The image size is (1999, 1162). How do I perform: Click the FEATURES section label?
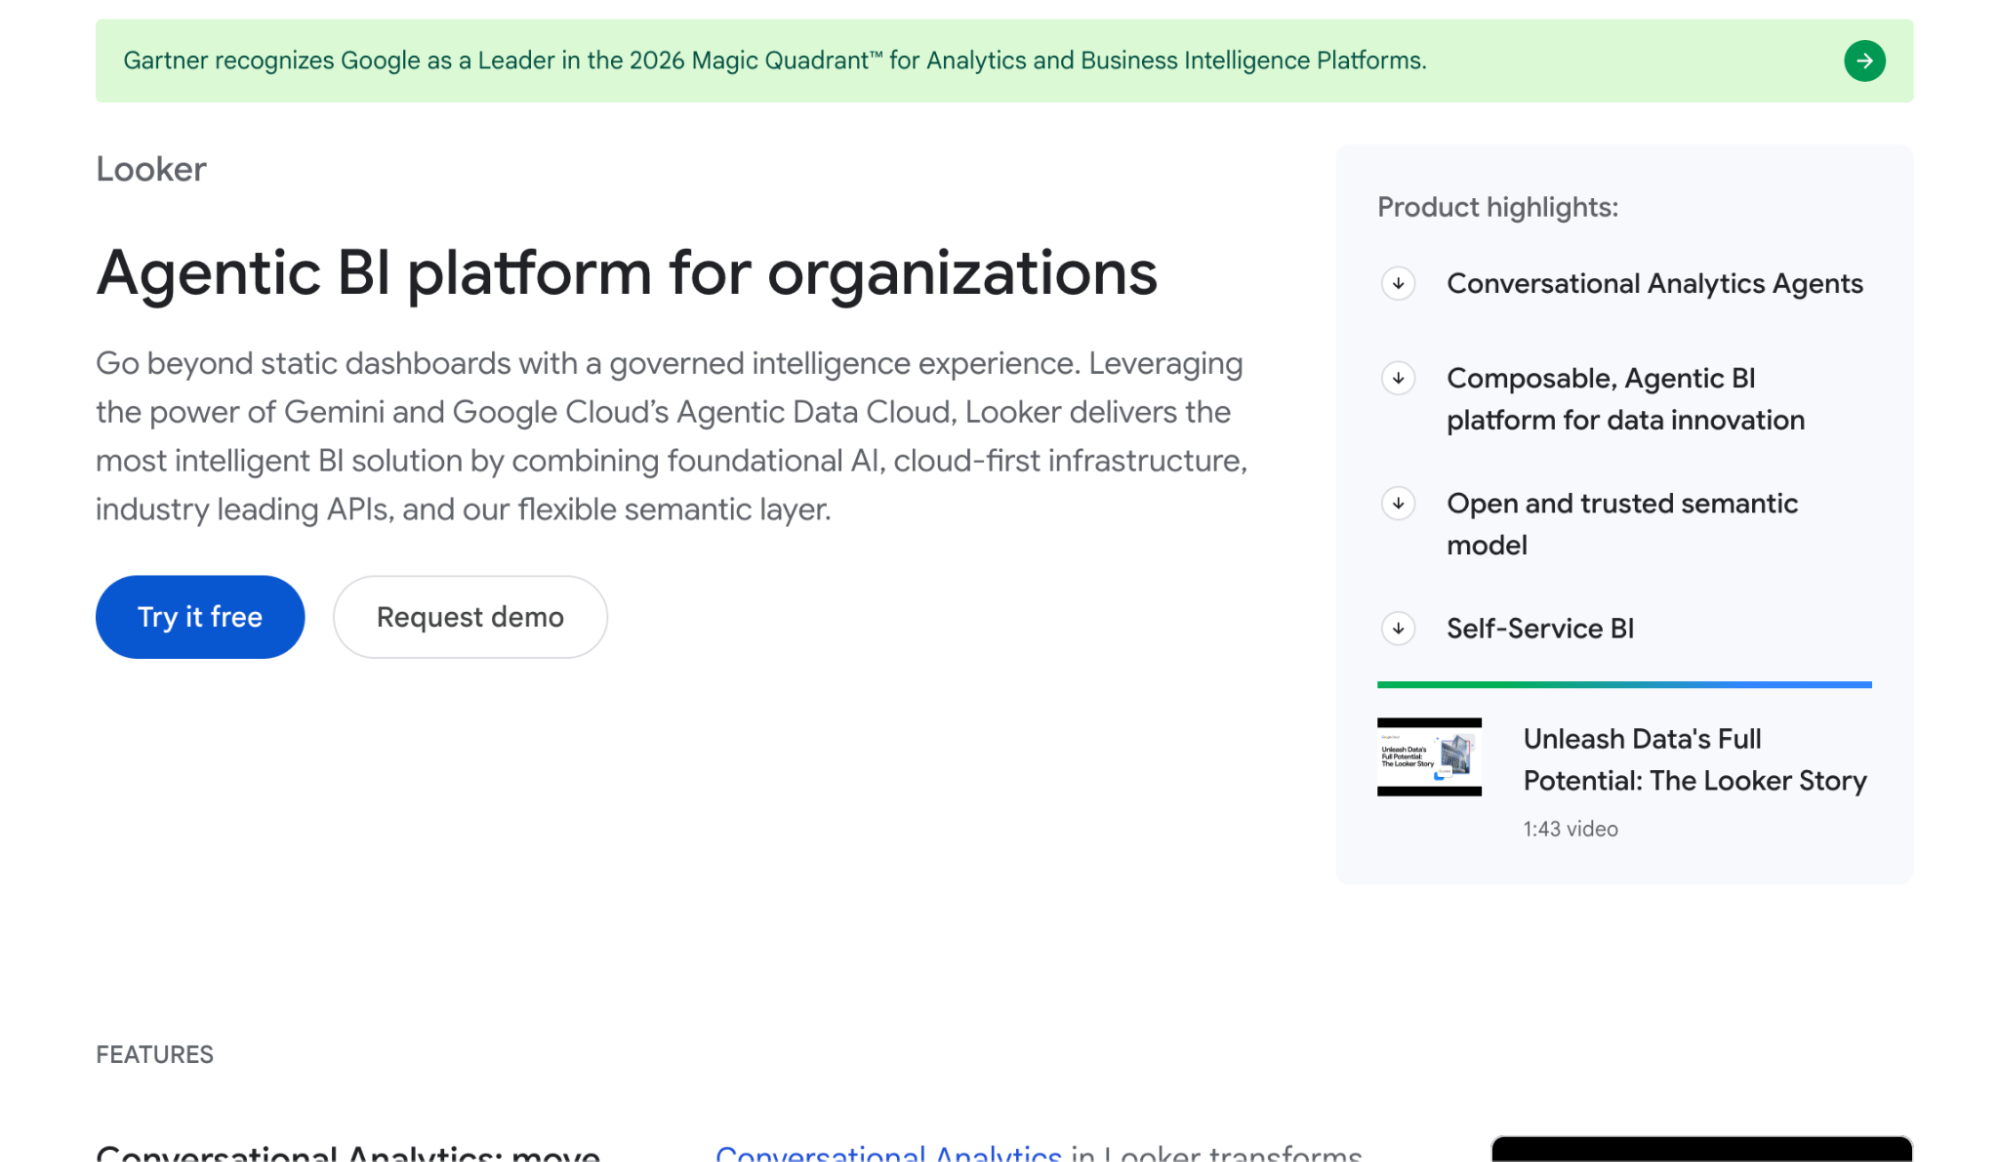(x=154, y=1055)
